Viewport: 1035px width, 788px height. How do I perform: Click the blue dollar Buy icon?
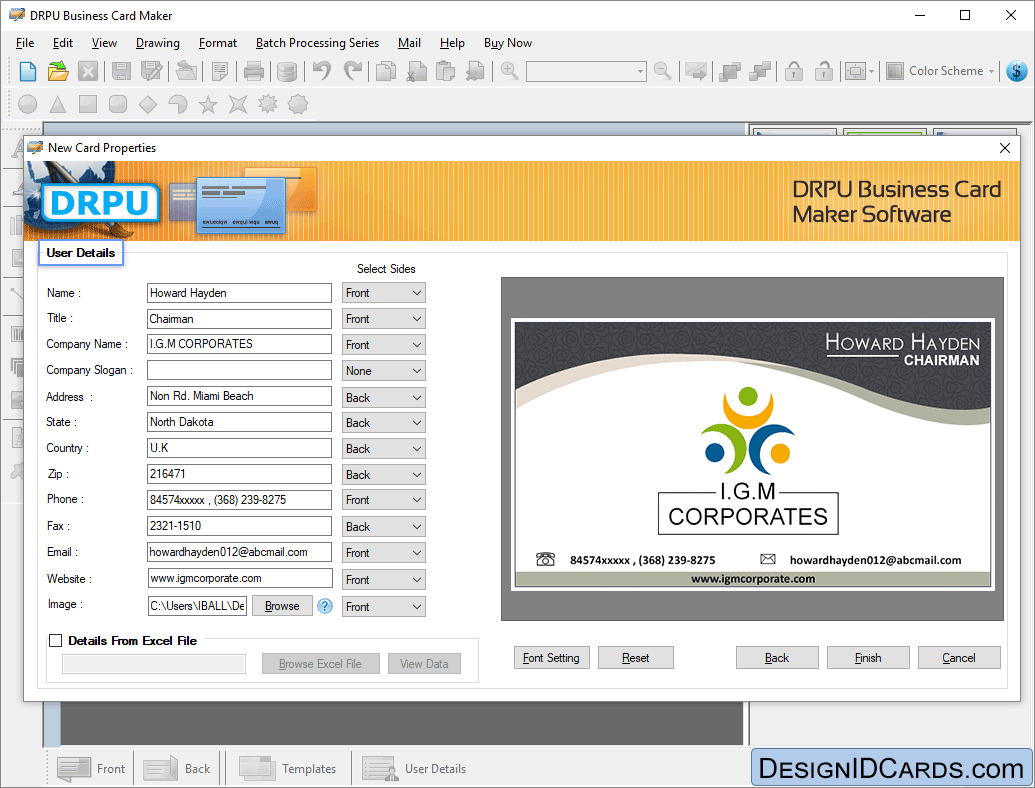click(x=1017, y=71)
